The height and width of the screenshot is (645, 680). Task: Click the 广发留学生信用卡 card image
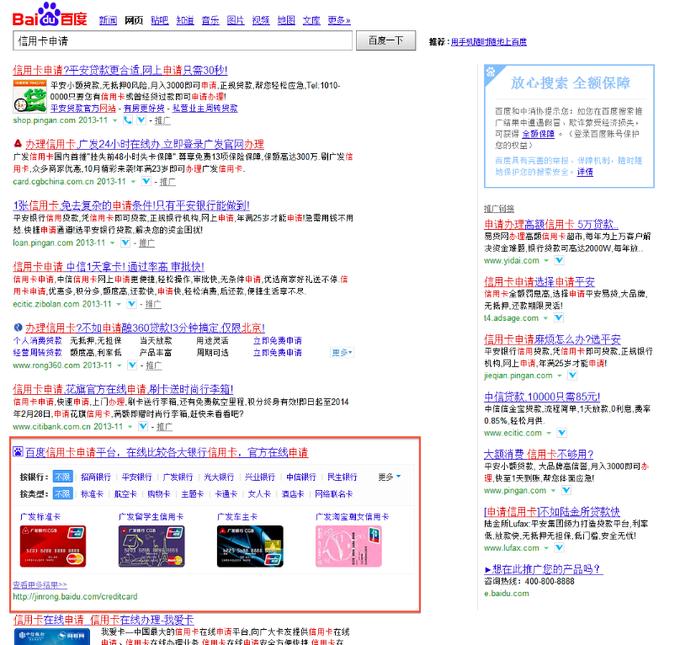coord(151,546)
